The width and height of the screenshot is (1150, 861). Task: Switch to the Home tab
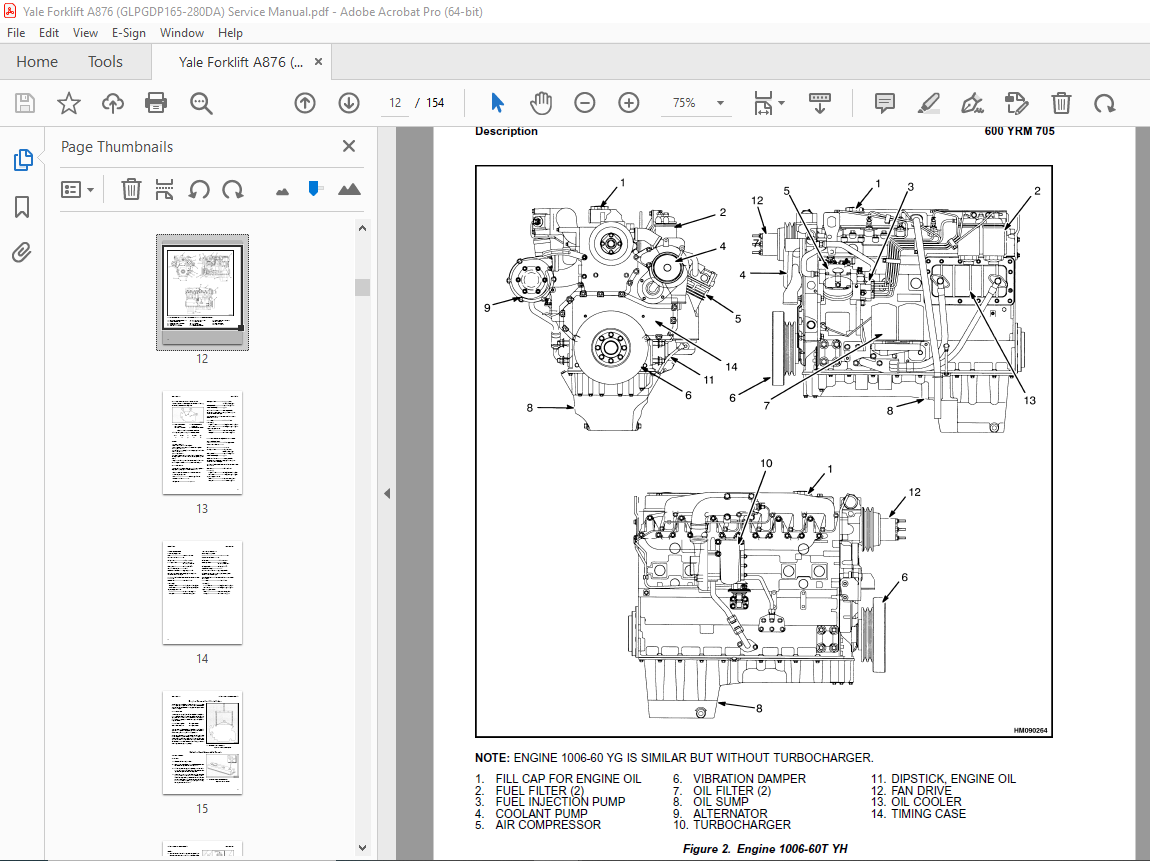37,62
